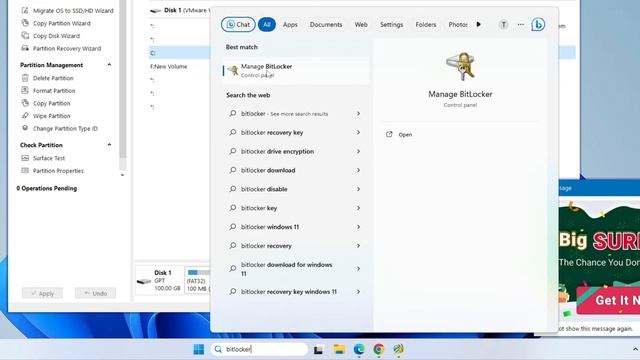Select Disk 1 GPT in disk map

(x=159, y=280)
